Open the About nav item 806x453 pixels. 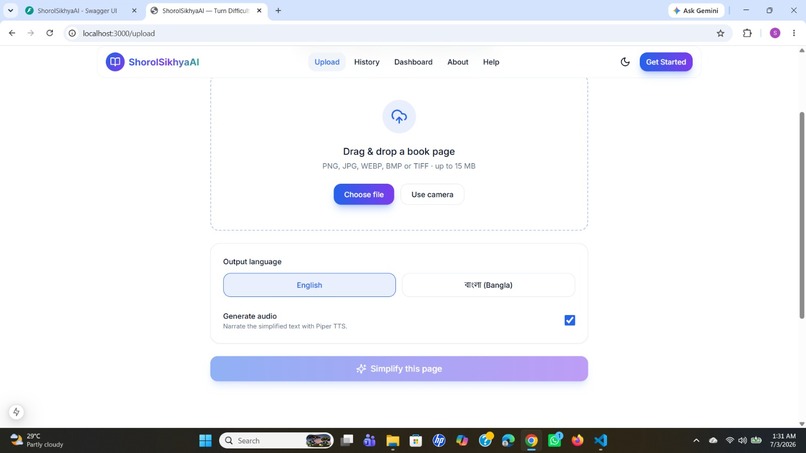coord(457,62)
